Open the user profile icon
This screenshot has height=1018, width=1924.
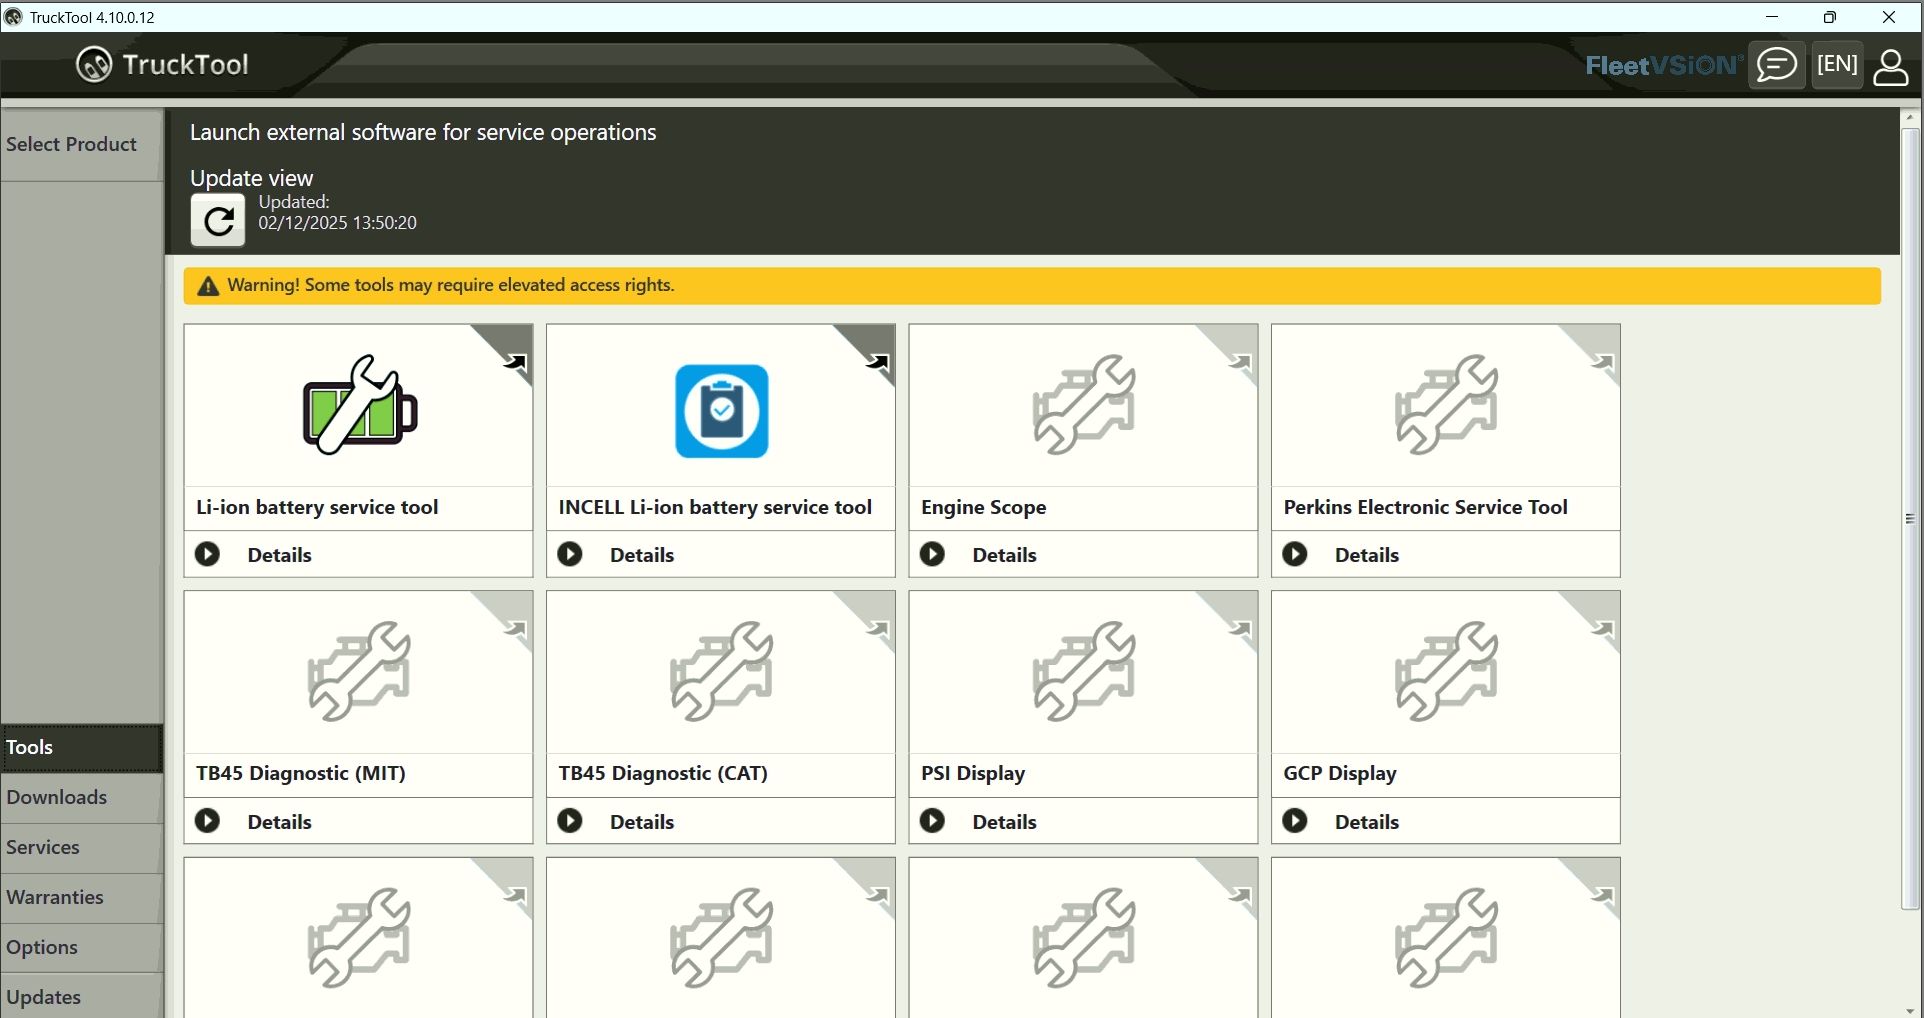[x=1892, y=68]
